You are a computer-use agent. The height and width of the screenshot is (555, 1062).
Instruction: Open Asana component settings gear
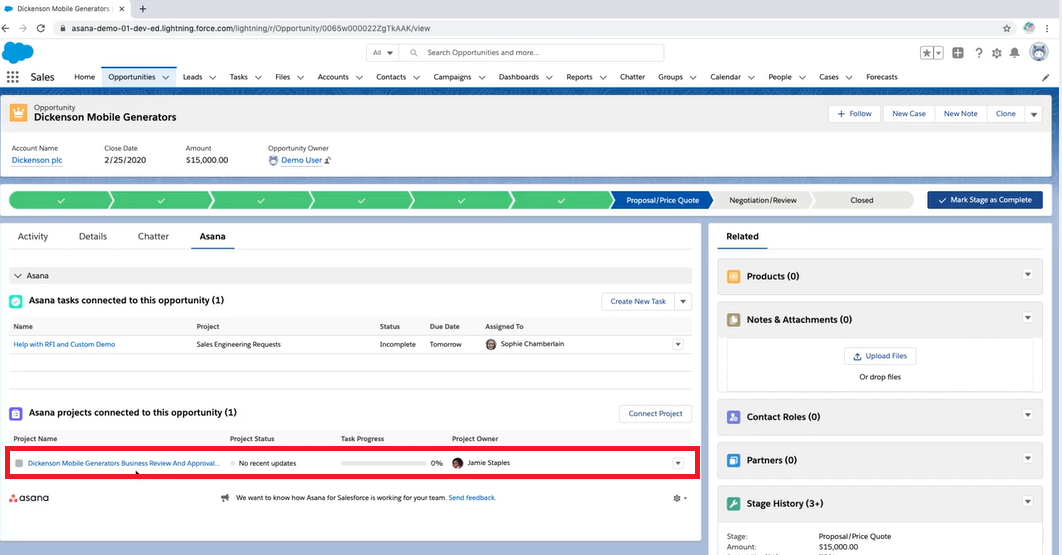[679, 498]
